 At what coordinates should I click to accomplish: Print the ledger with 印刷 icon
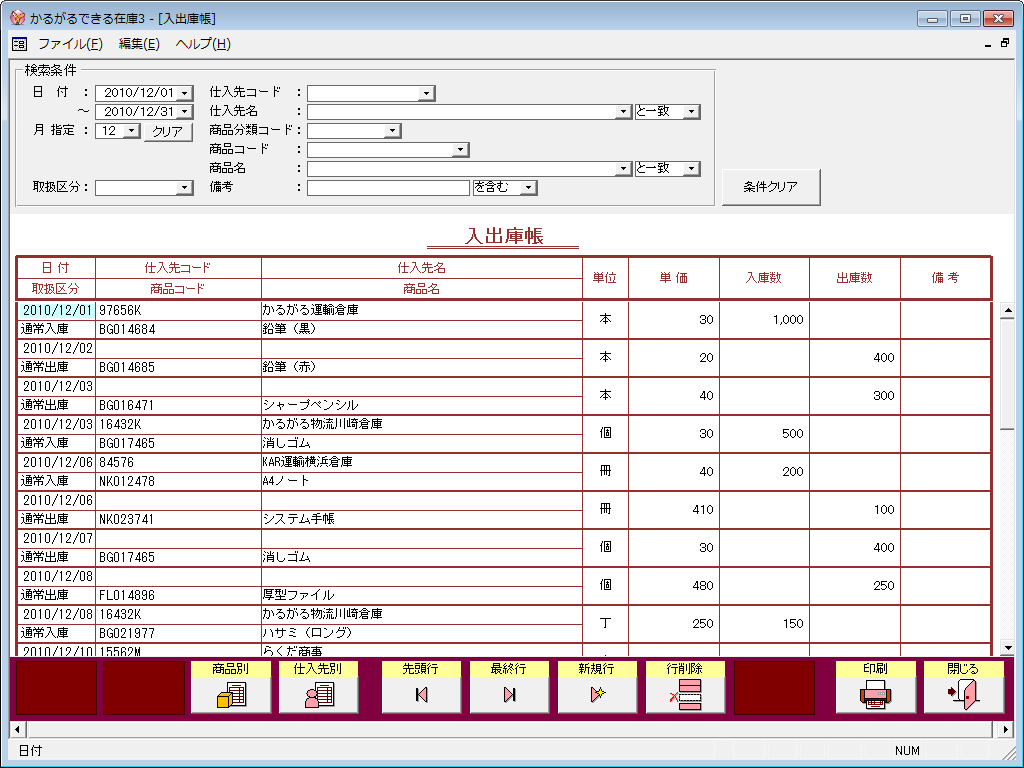pos(875,687)
